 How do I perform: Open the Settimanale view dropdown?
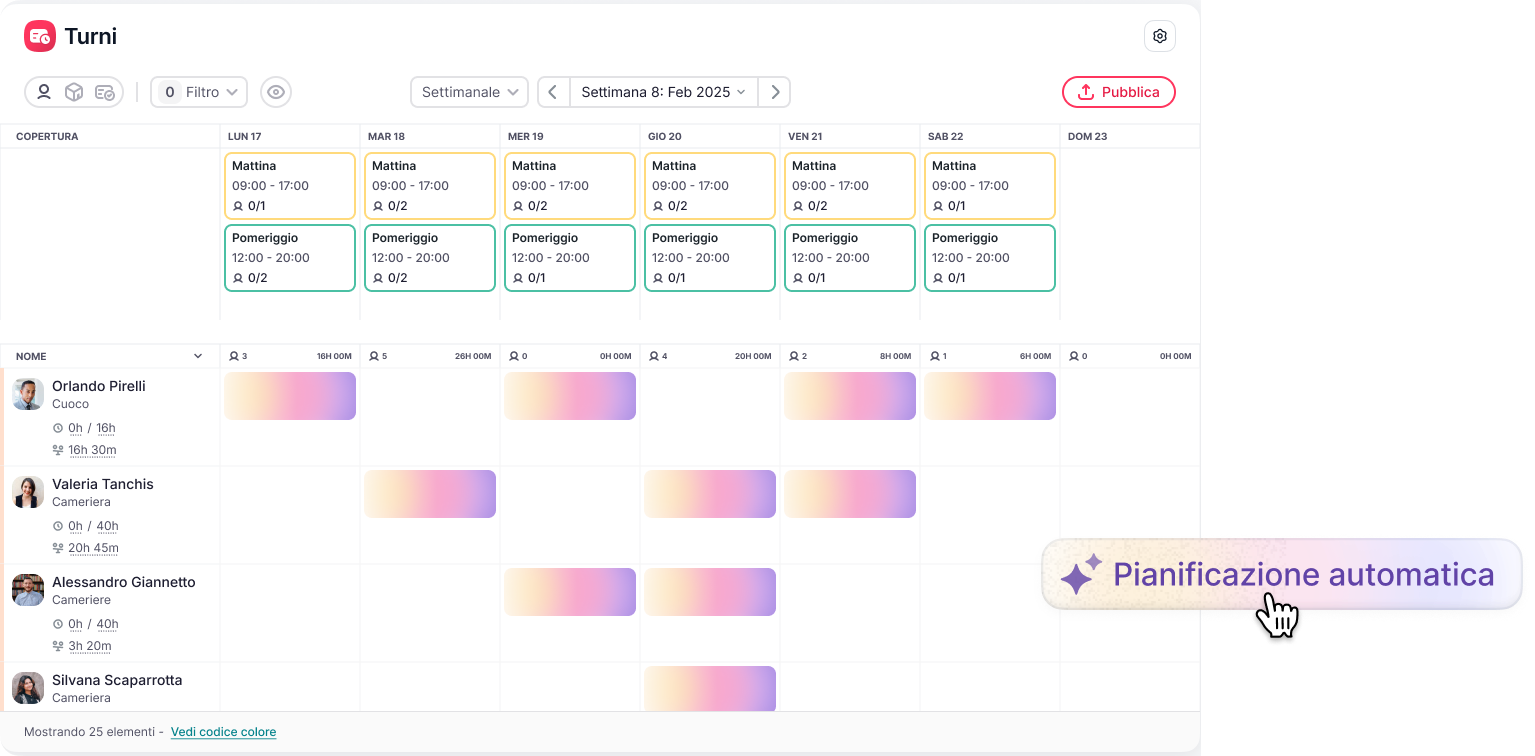click(469, 92)
